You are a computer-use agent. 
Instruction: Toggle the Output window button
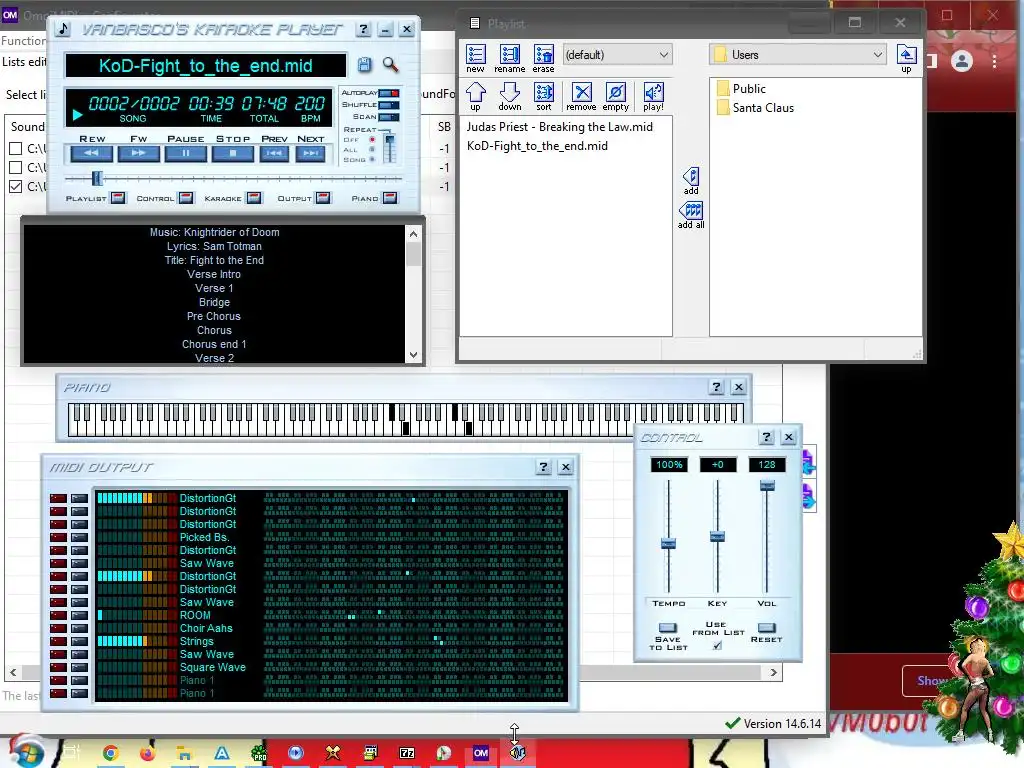[323, 198]
